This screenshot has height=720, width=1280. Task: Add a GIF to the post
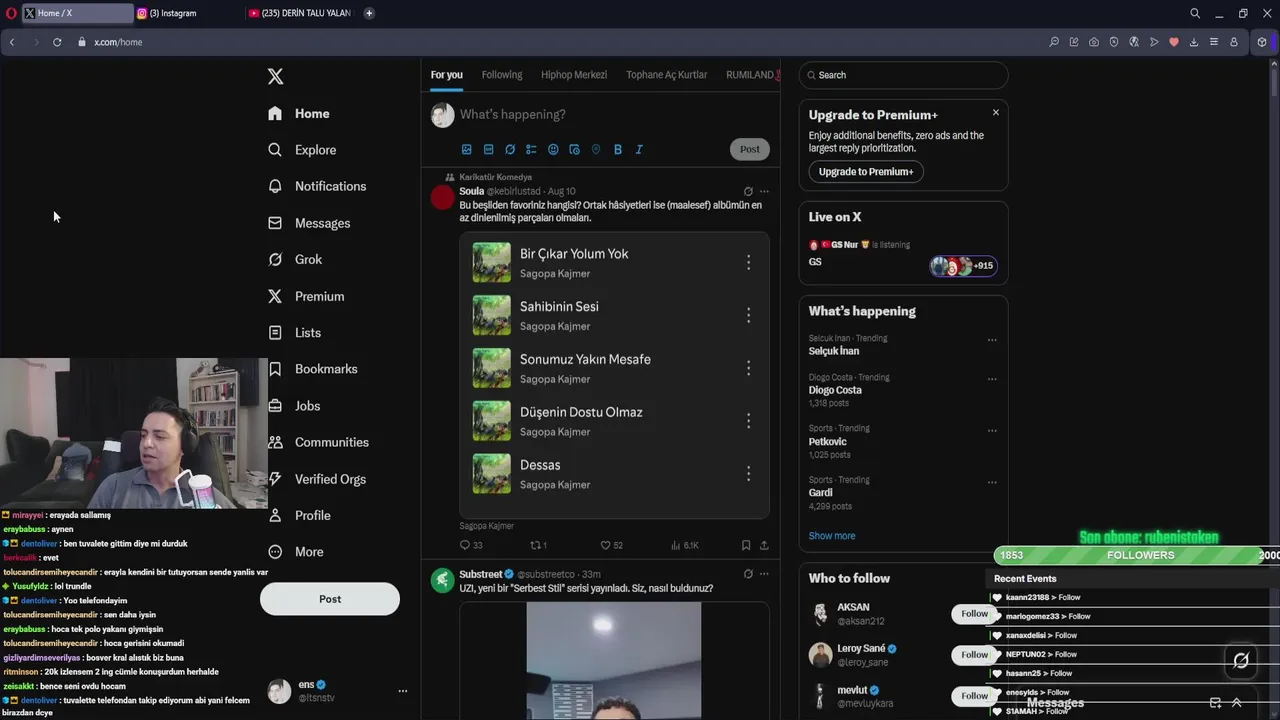tap(488, 149)
